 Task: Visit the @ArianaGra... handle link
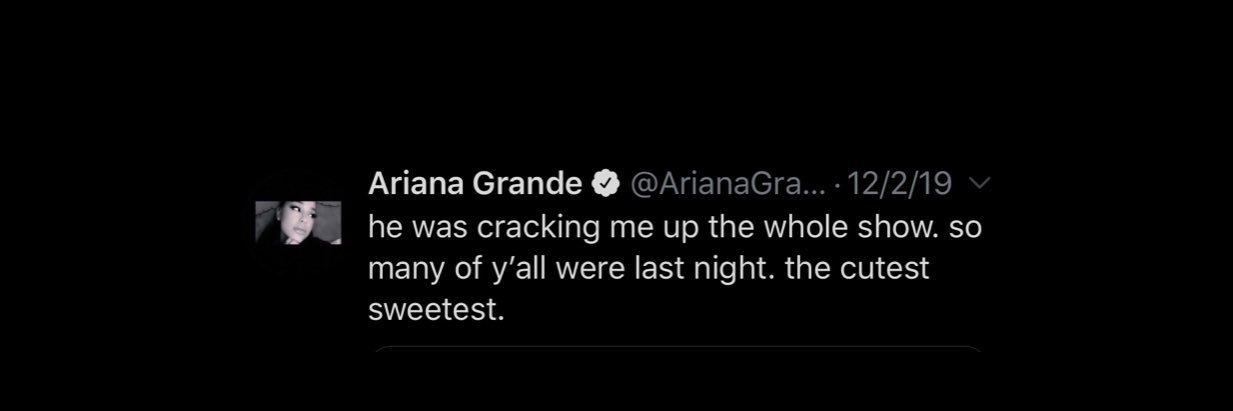(x=728, y=184)
